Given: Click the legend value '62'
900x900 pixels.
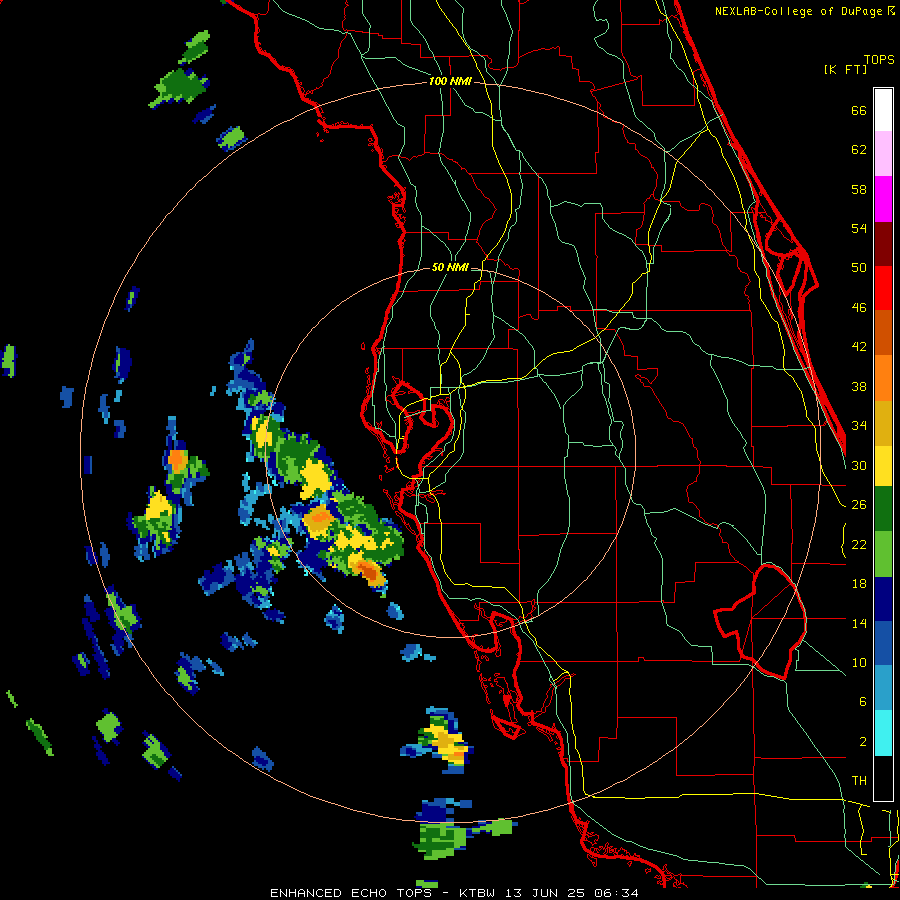Looking at the screenshot, I should pyautogui.click(x=859, y=150).
